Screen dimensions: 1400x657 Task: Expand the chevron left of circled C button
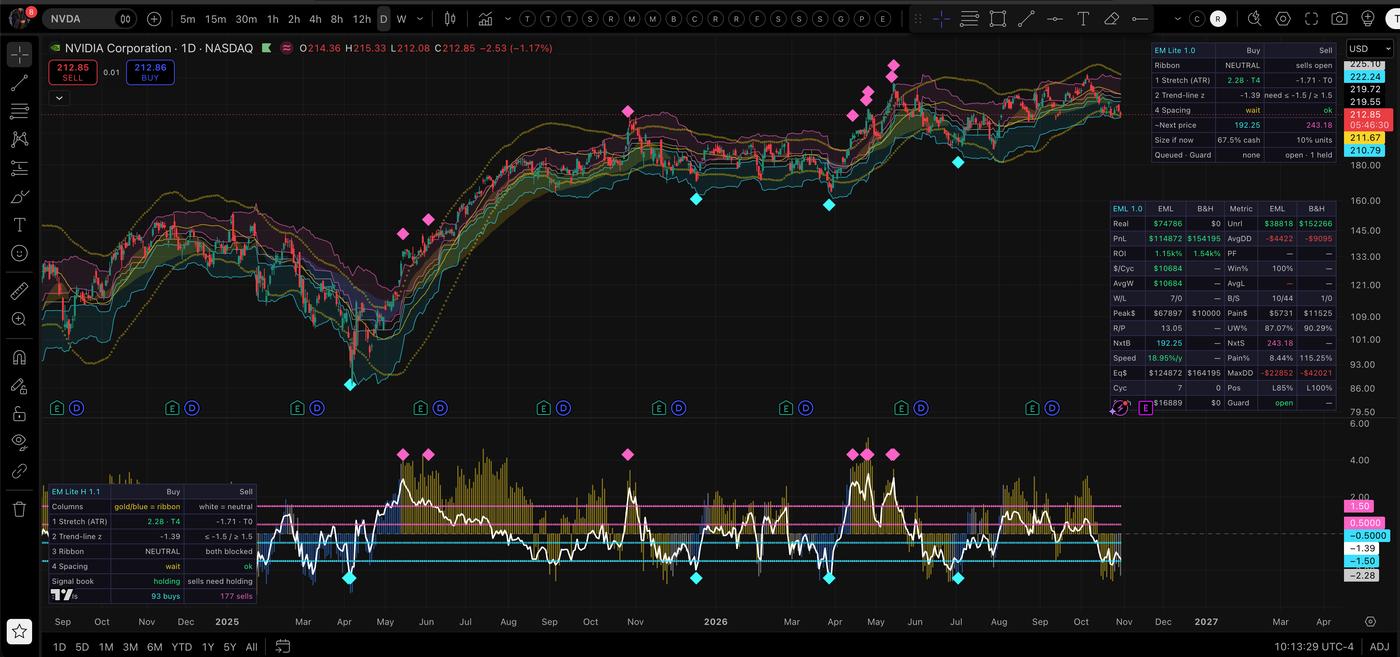click(1178, 19)
